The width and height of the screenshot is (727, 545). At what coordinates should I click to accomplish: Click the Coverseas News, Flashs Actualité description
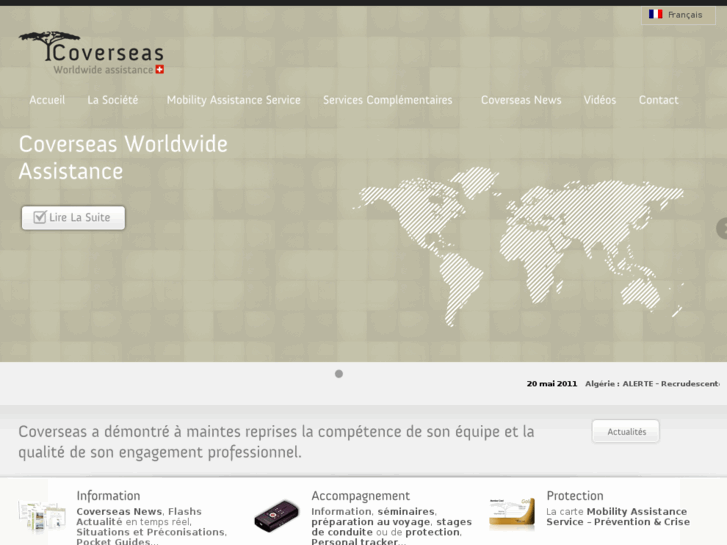151,526
